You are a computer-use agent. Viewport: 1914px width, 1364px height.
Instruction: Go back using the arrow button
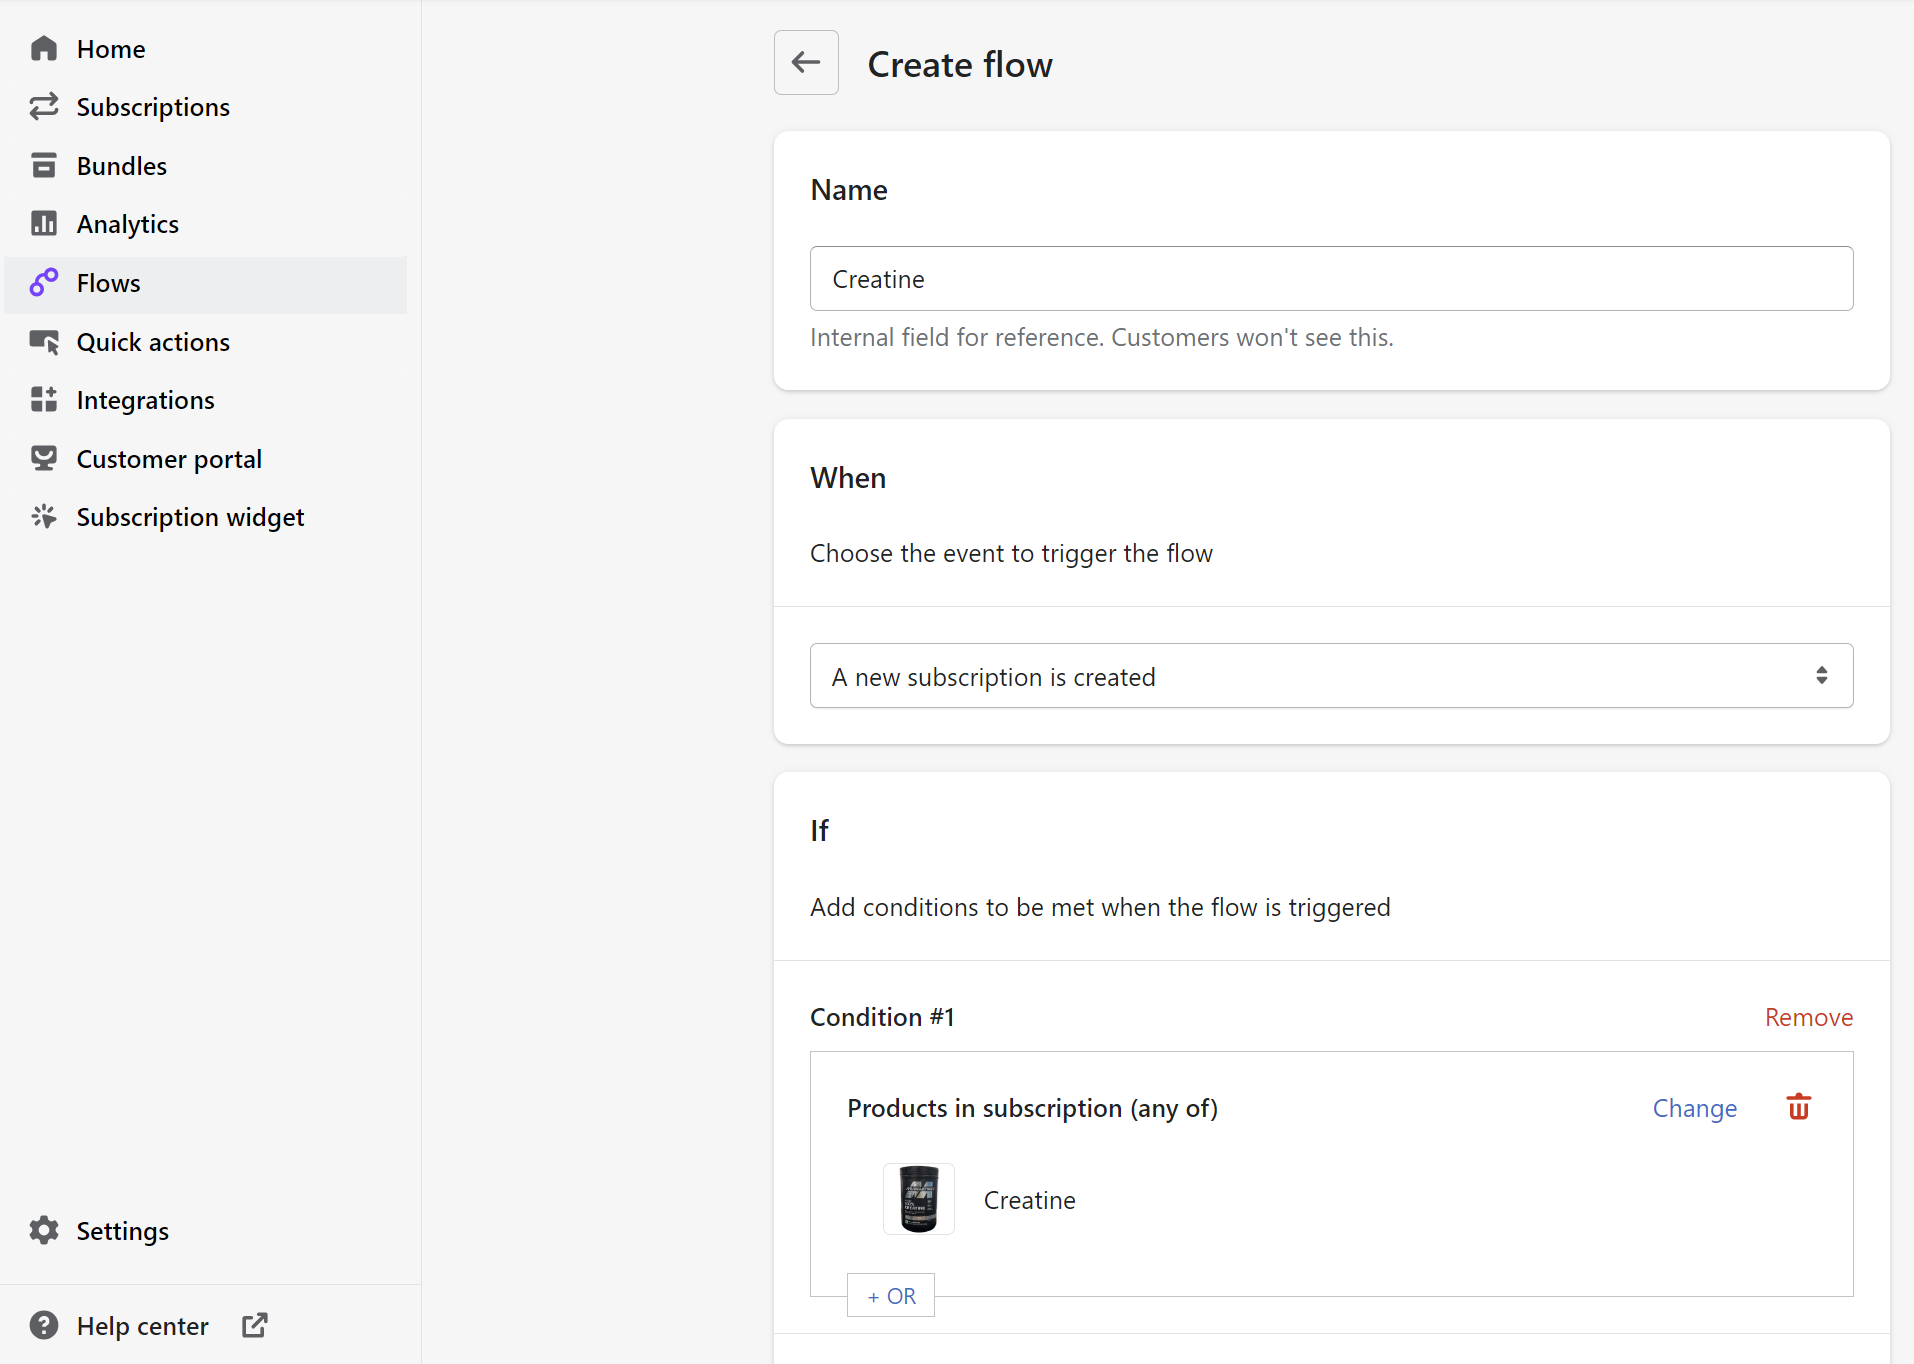pyautogui.click(x=806, y=63)
